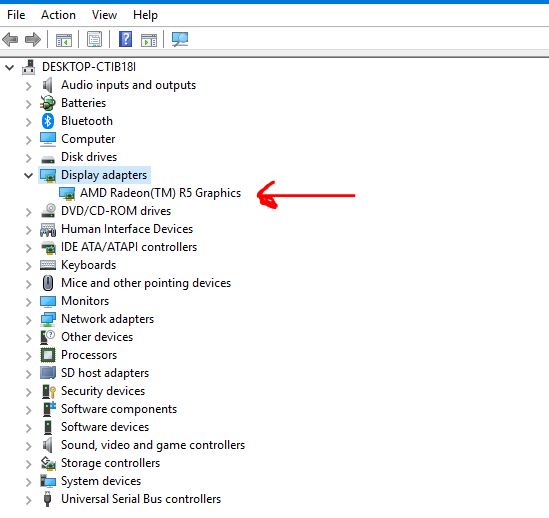
Task: Click the Mice and other pointing devices icon
Action: [x=48, y=283]
